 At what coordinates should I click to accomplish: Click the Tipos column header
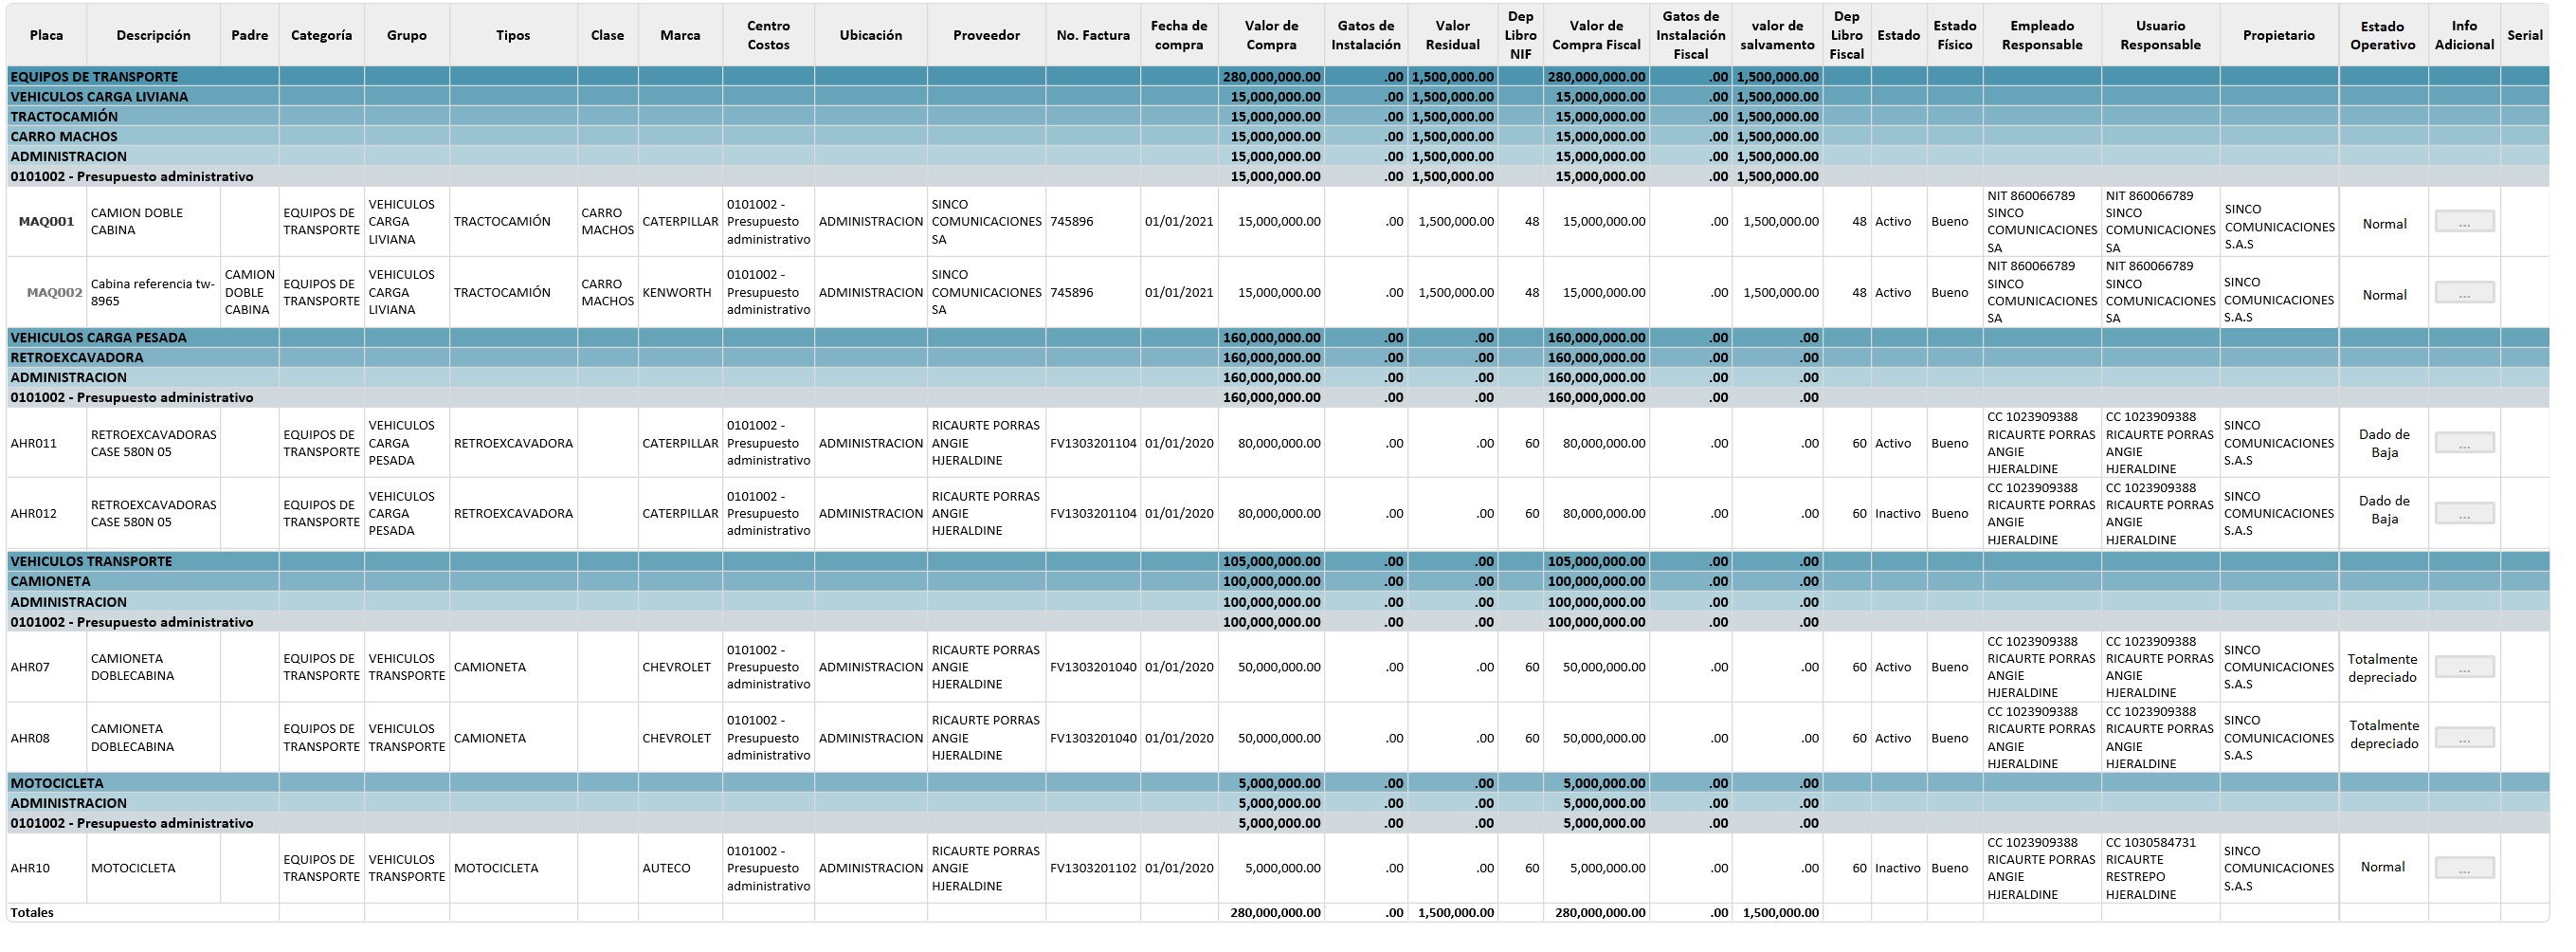click(x=513, y=35)
